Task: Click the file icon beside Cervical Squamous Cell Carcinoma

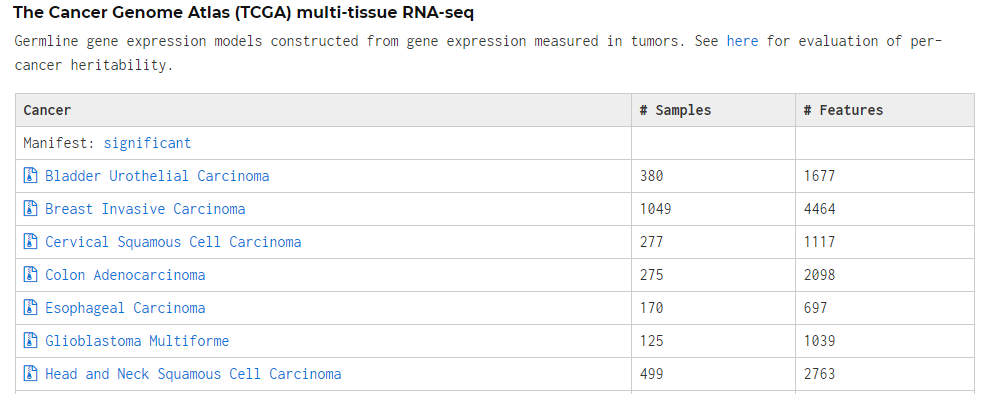Action: pos(30,242)
